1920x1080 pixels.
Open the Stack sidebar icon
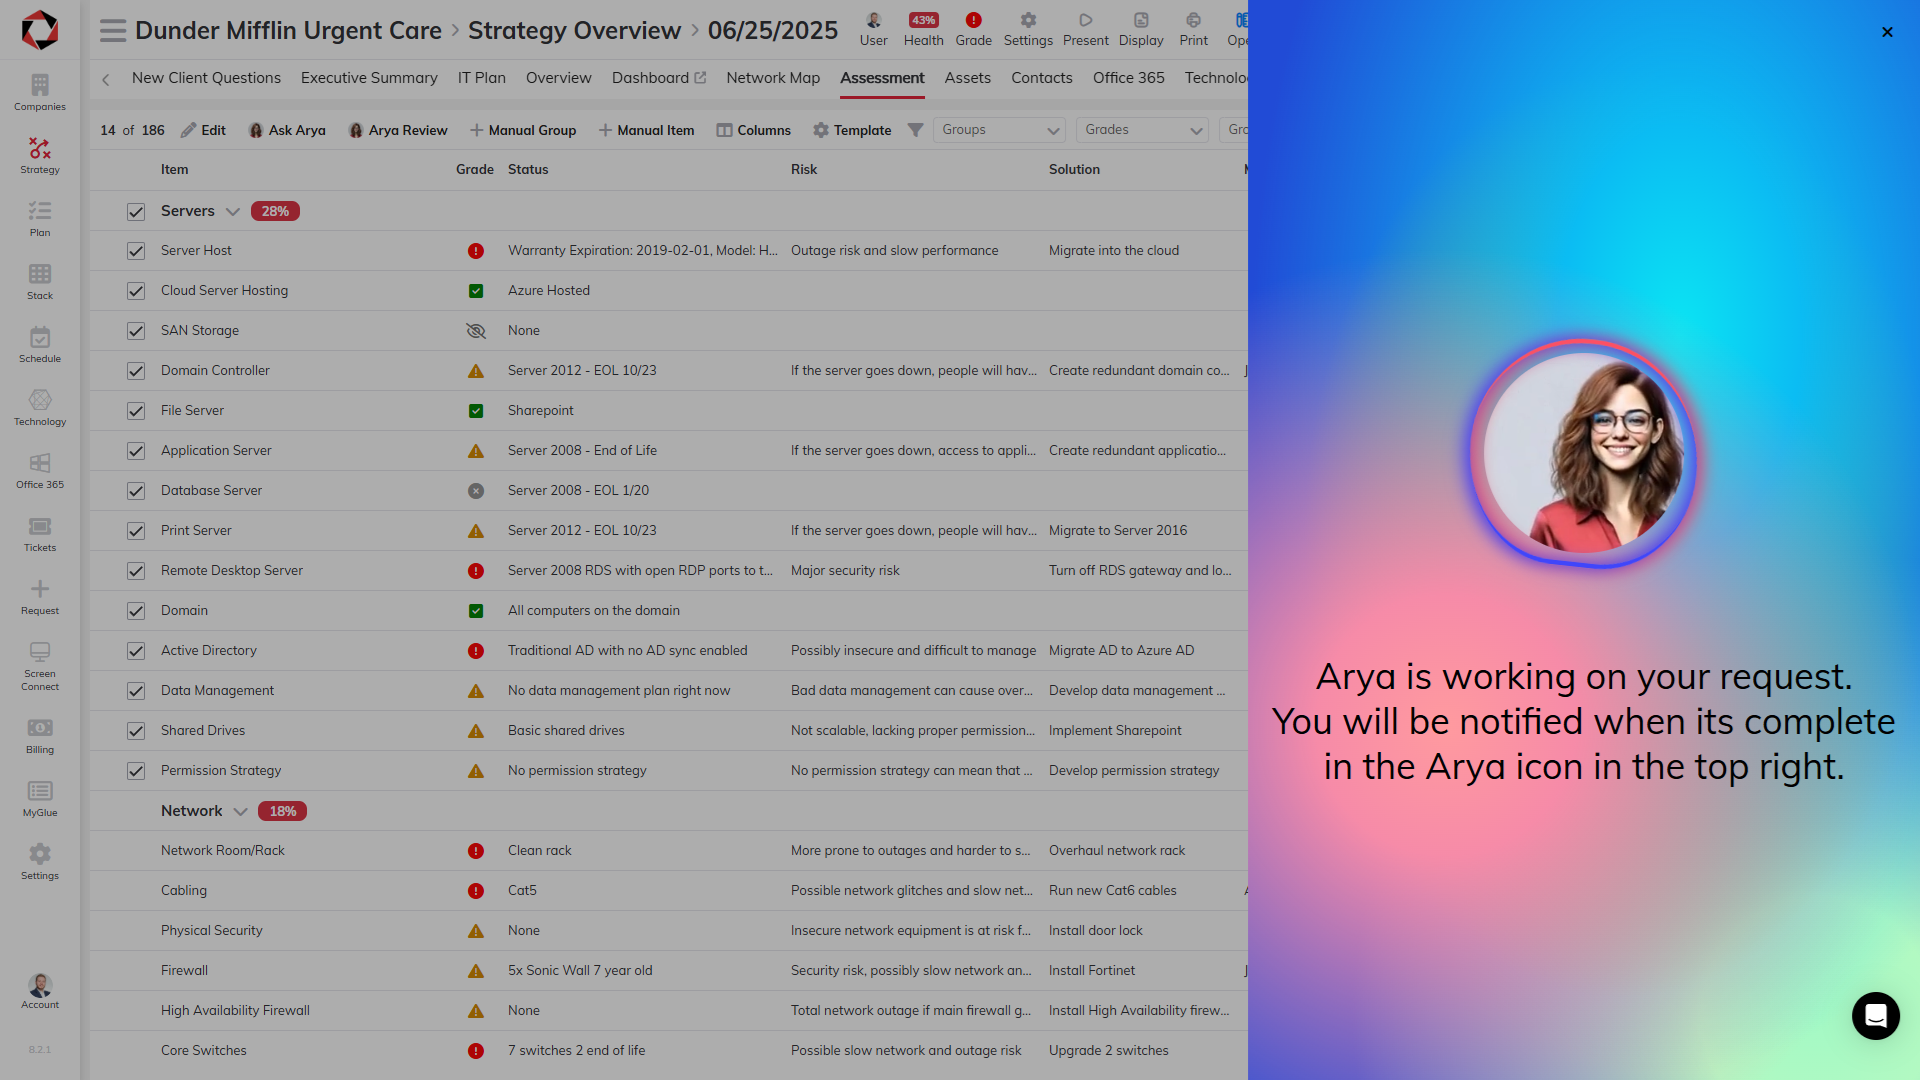(x=40, y=281)
